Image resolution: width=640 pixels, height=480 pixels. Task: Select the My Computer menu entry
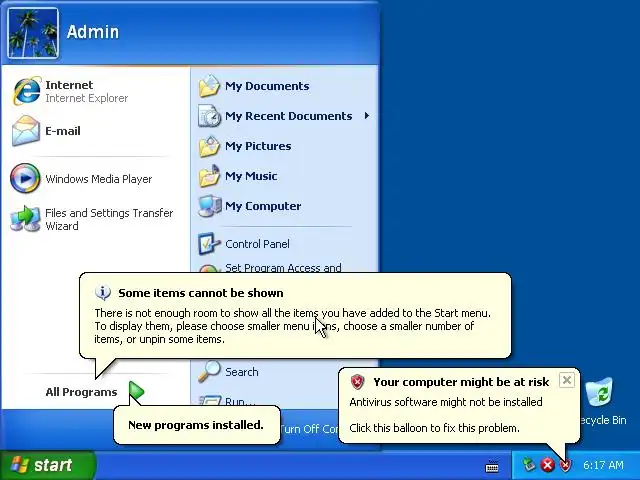click(284, 206)
